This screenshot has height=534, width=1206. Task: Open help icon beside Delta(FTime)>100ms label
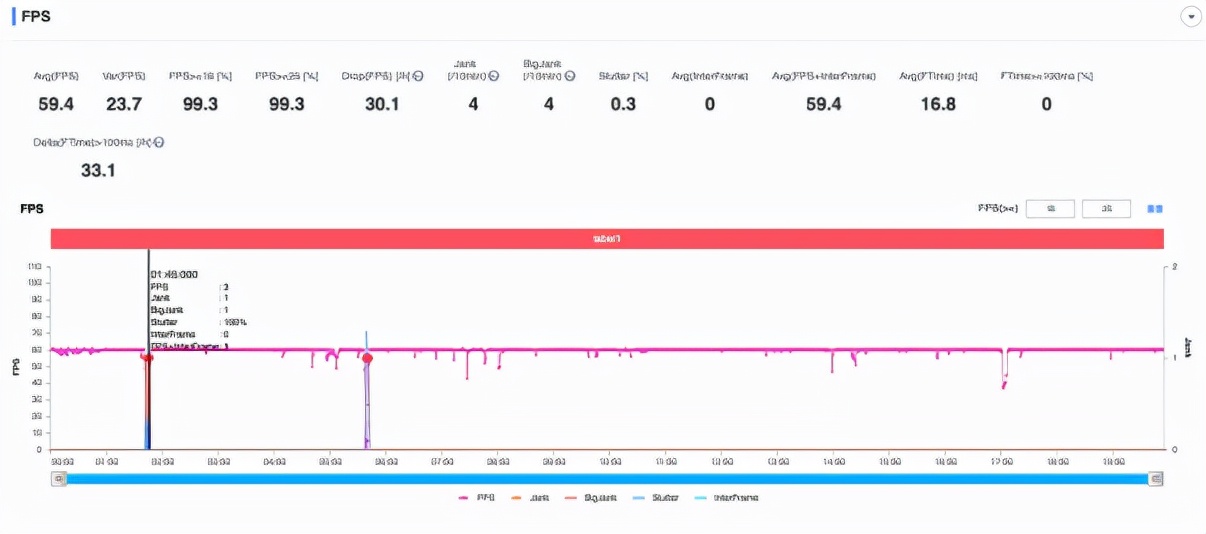[x=159, y=143]
